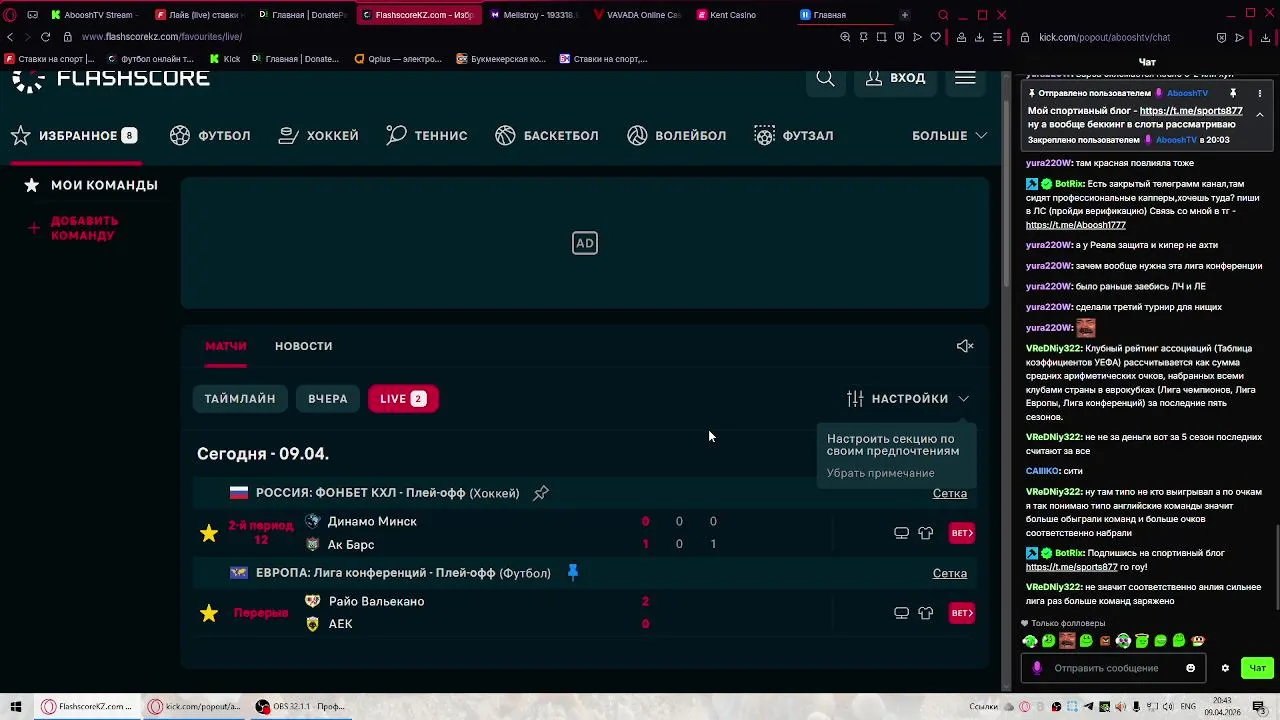Switch to the БАСКЕТБОЛ sport tab
The width and height of the screenshot is (1280, 720).
pos(547,135)
